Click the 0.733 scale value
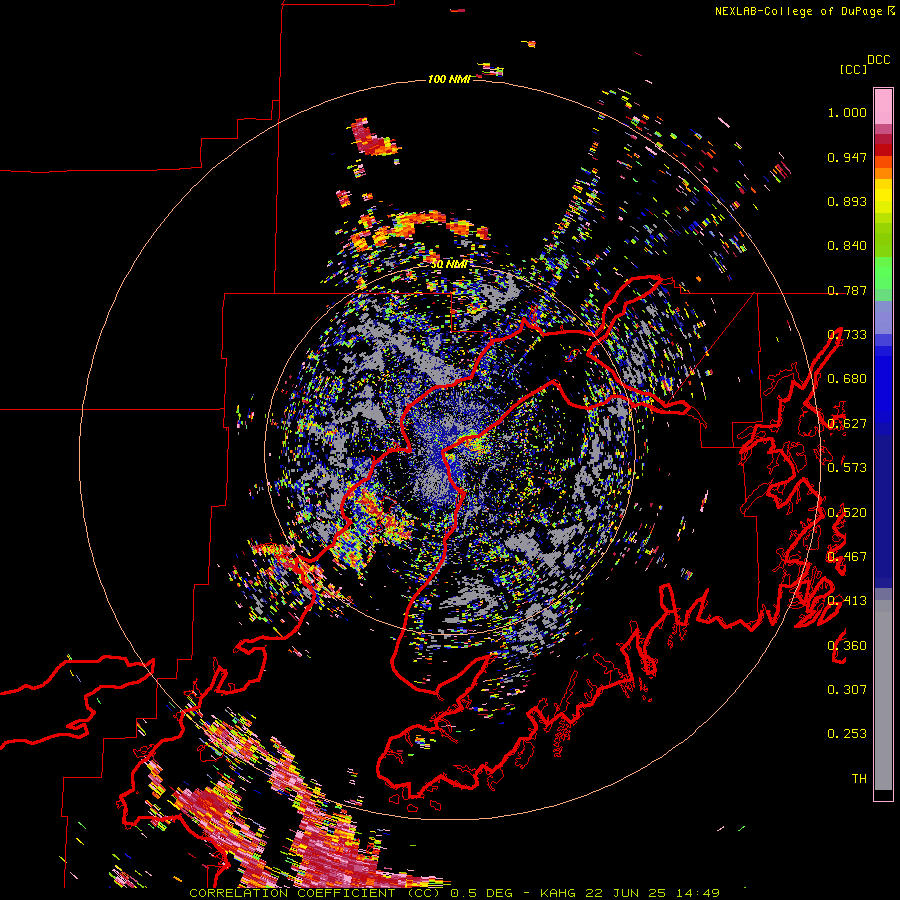Viewport: 900px width, 900px height. click(847, 335)
